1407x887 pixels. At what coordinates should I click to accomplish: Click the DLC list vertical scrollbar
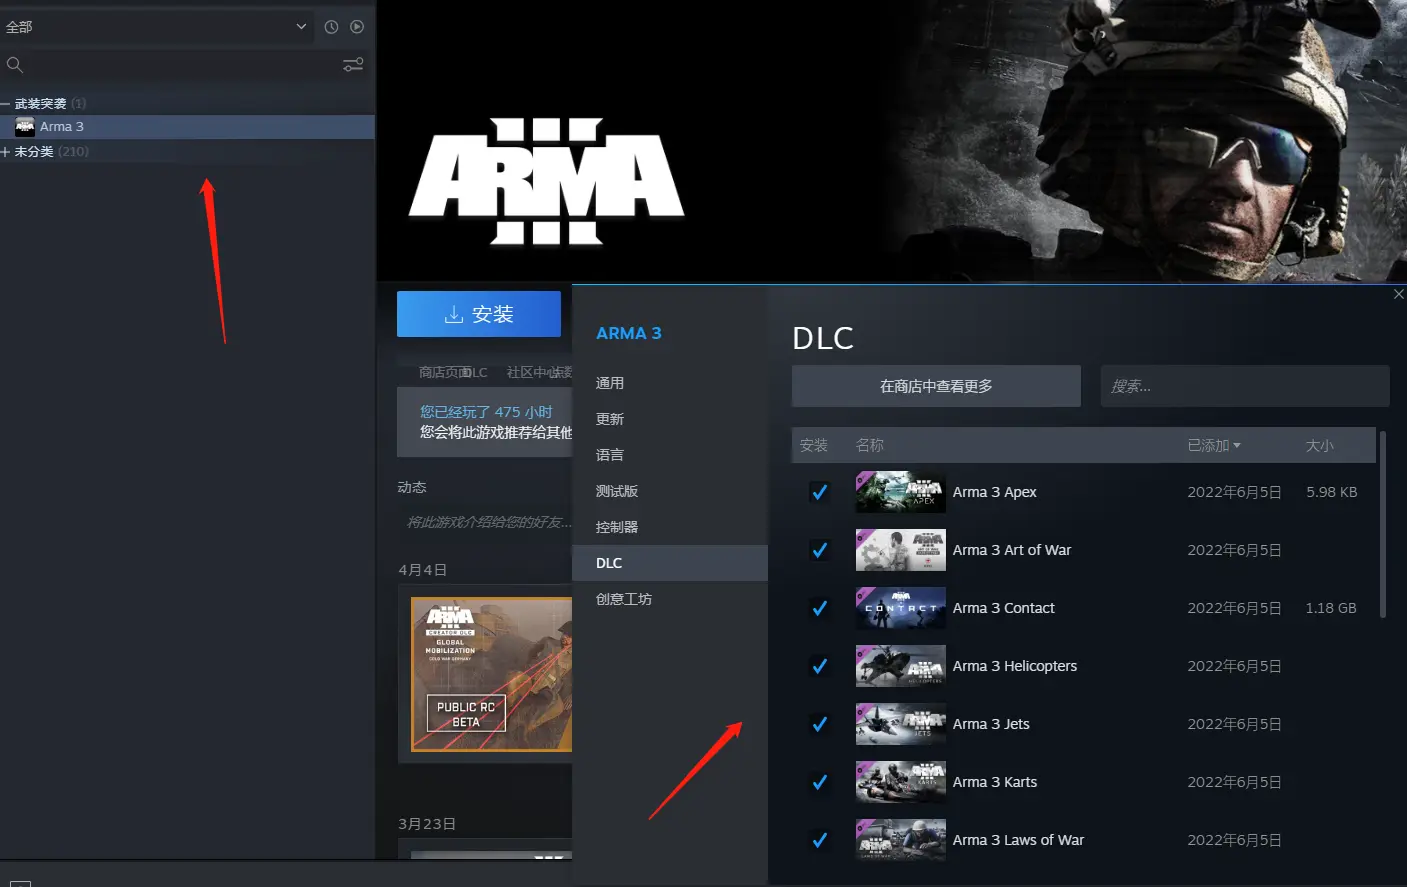coord(1383,524)
